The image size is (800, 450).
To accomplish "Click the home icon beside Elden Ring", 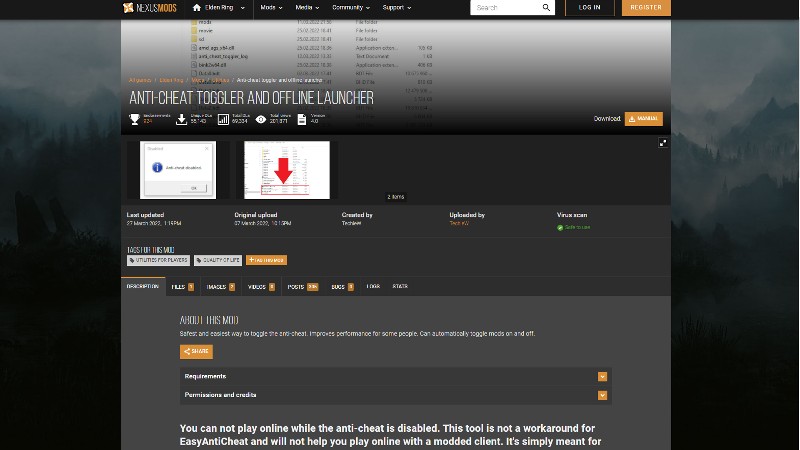I will [196, 8].
